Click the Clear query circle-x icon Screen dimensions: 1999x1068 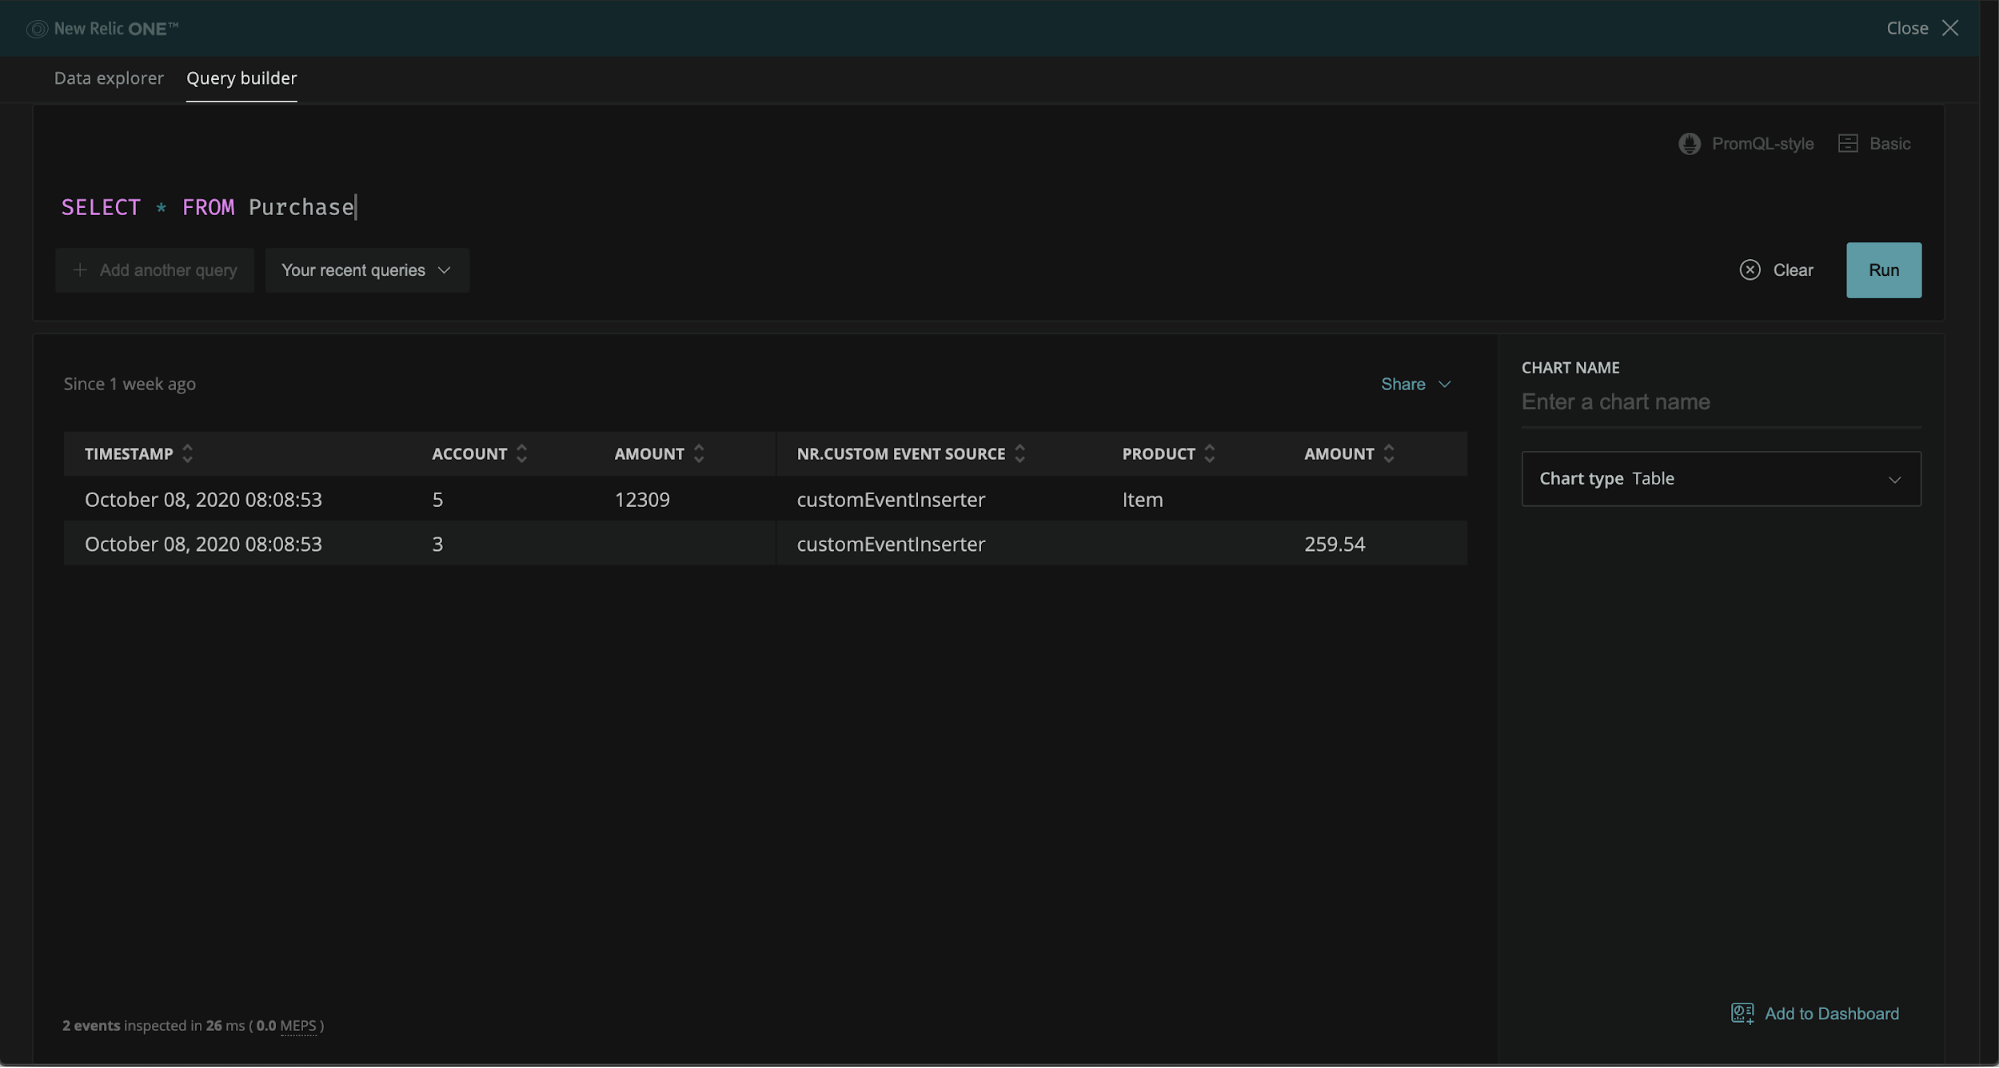[1749, 270]
